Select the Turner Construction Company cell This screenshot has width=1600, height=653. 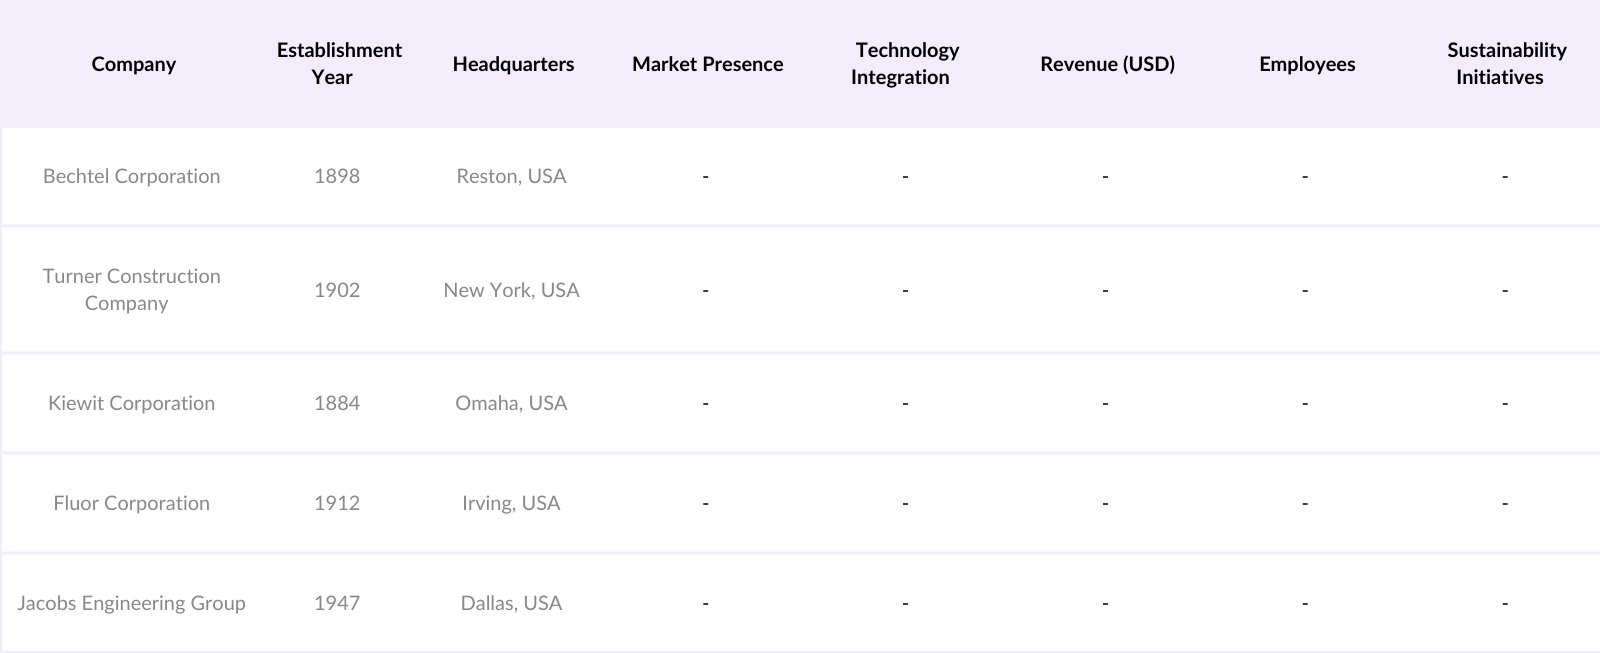click(x=131, y=290)
